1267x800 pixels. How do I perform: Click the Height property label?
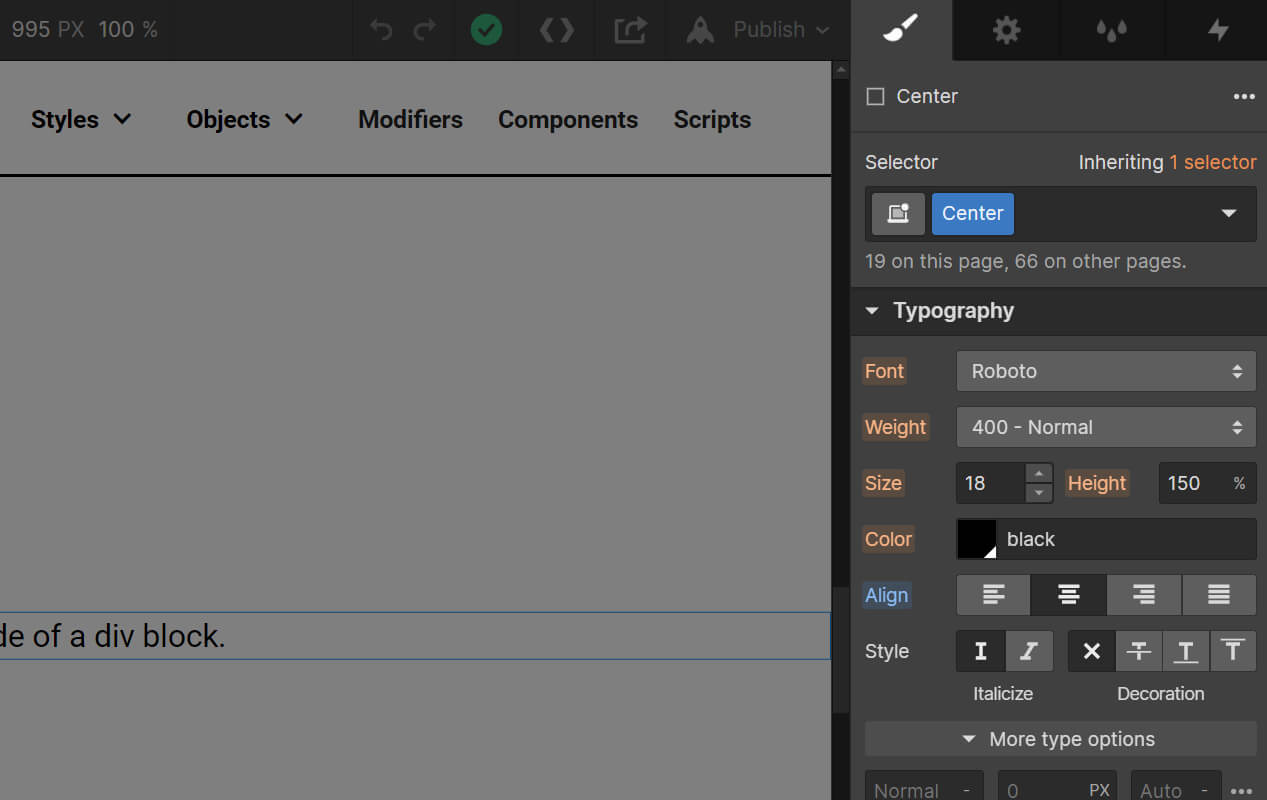(x=1097, y=483)
